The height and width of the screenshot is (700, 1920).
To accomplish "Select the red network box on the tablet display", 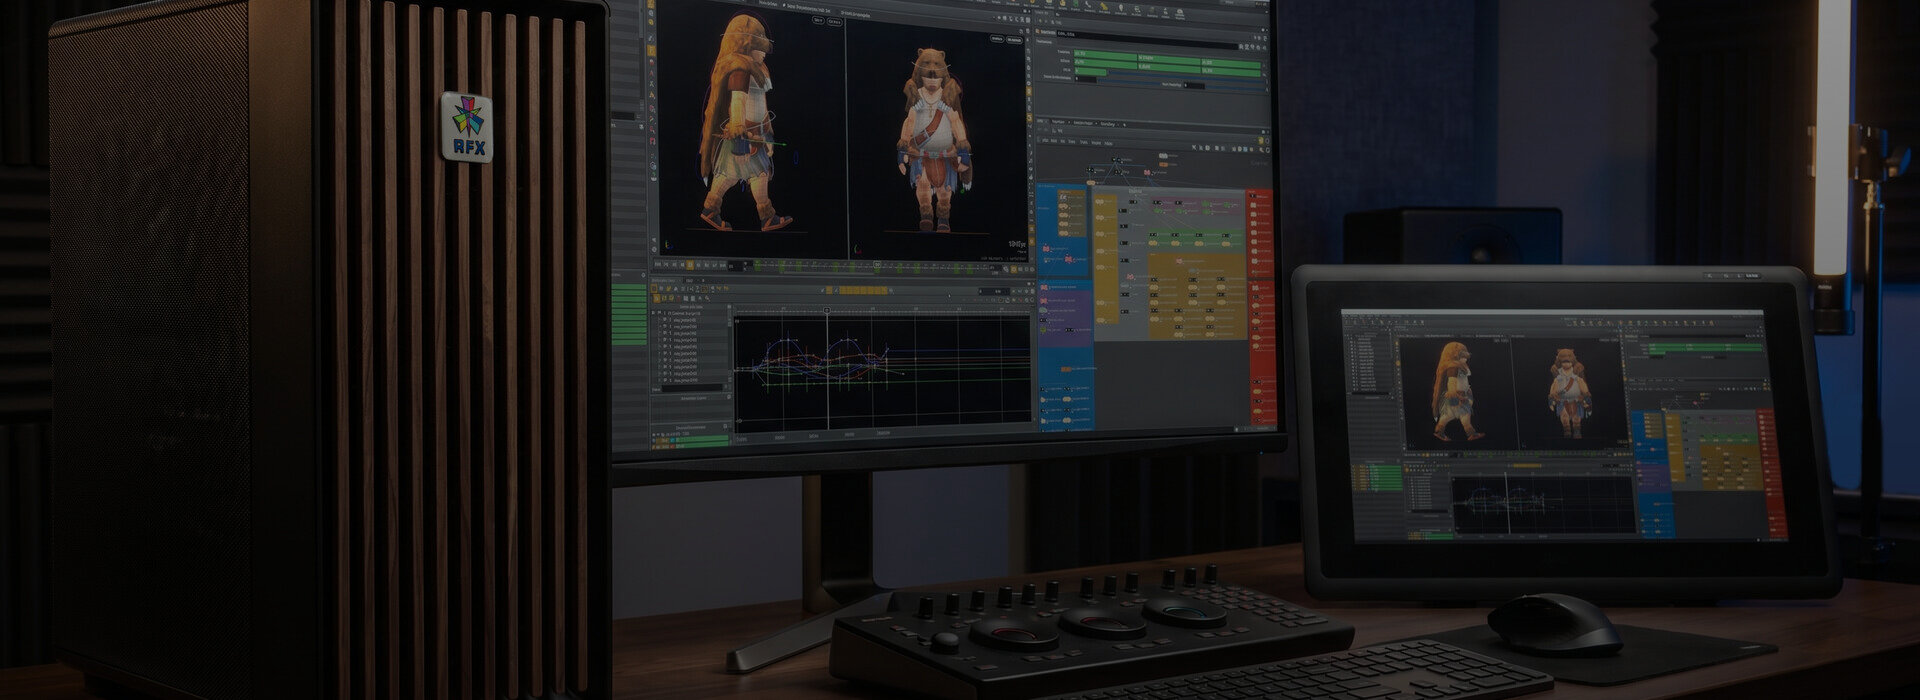I will click(x=1772, y=474).
